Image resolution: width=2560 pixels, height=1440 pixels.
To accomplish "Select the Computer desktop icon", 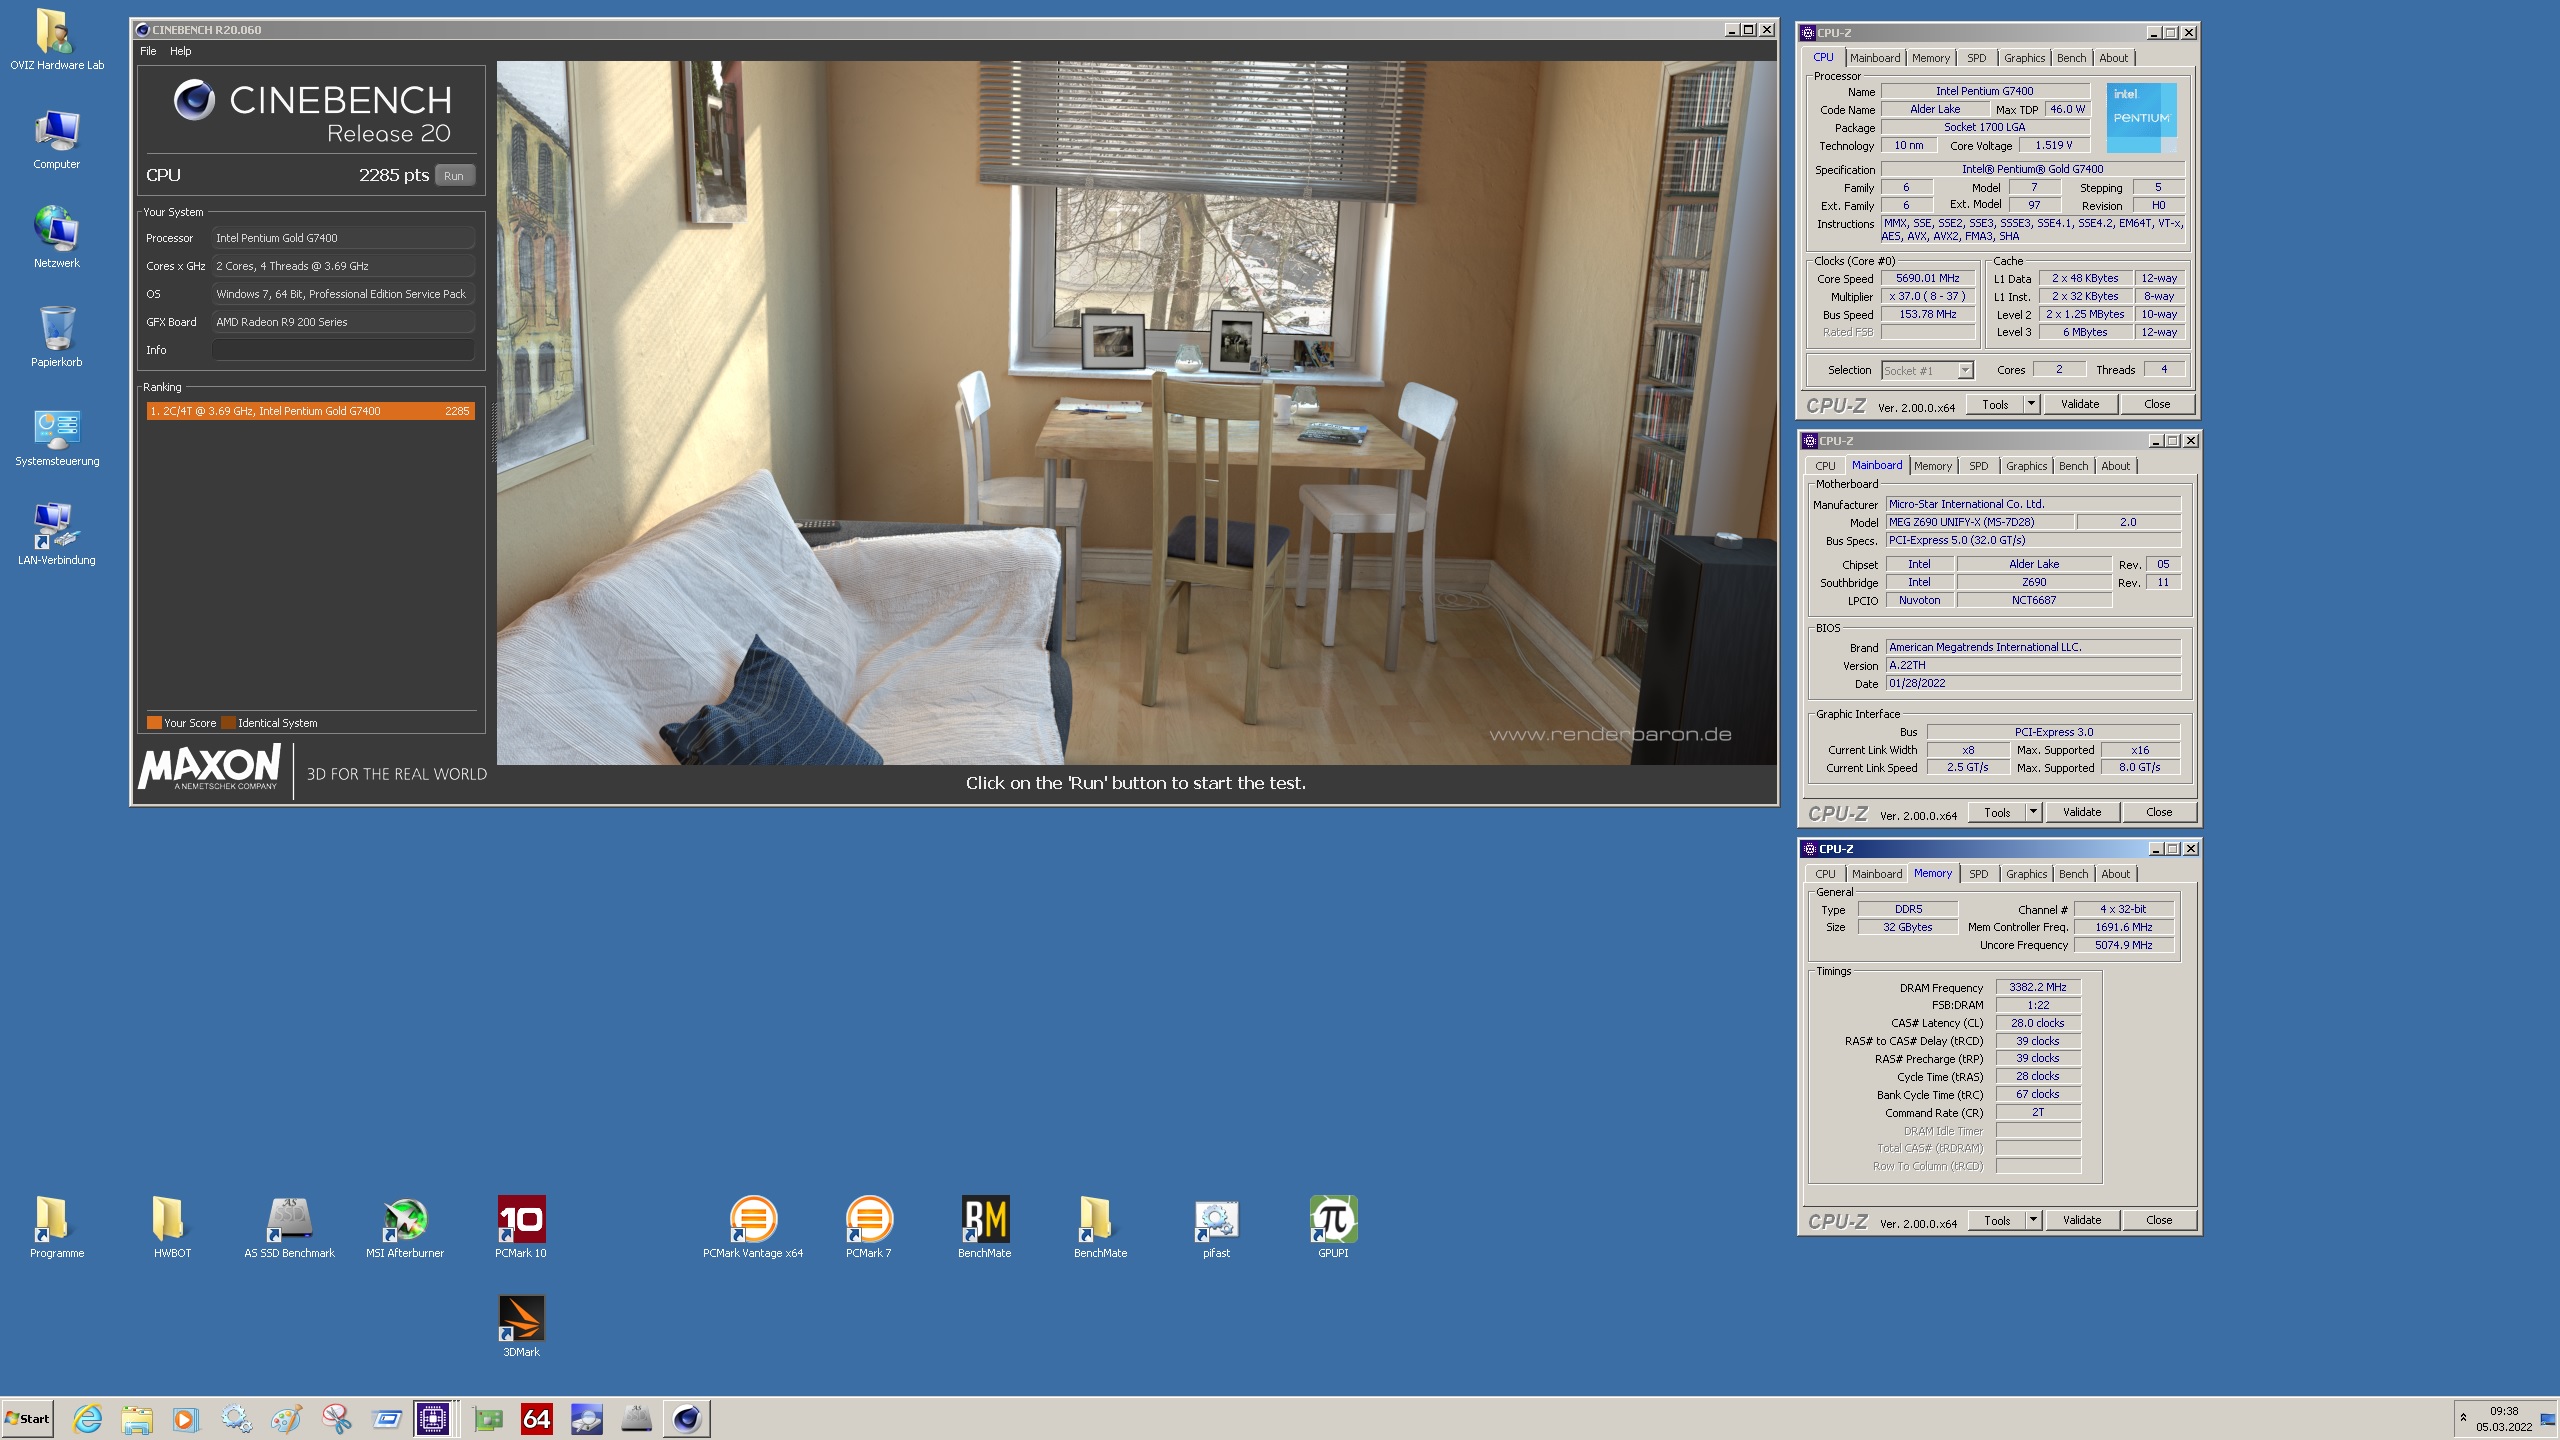I will point(56,140).
